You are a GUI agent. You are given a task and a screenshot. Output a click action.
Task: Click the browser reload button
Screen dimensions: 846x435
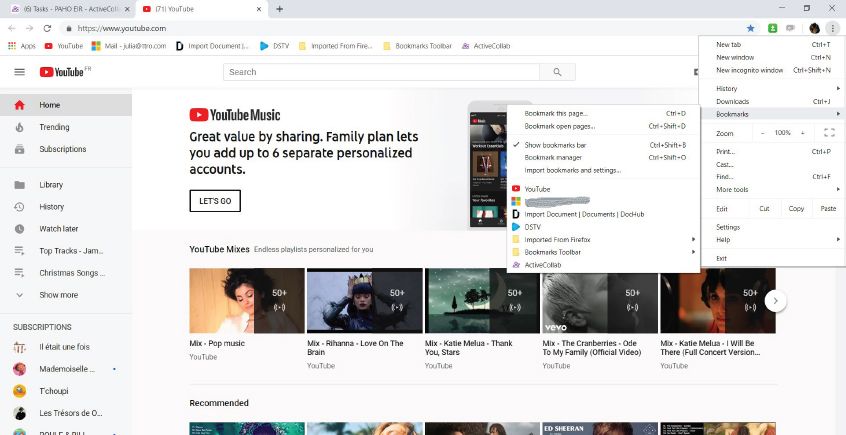pyautogui.click(x=45, y=29)
